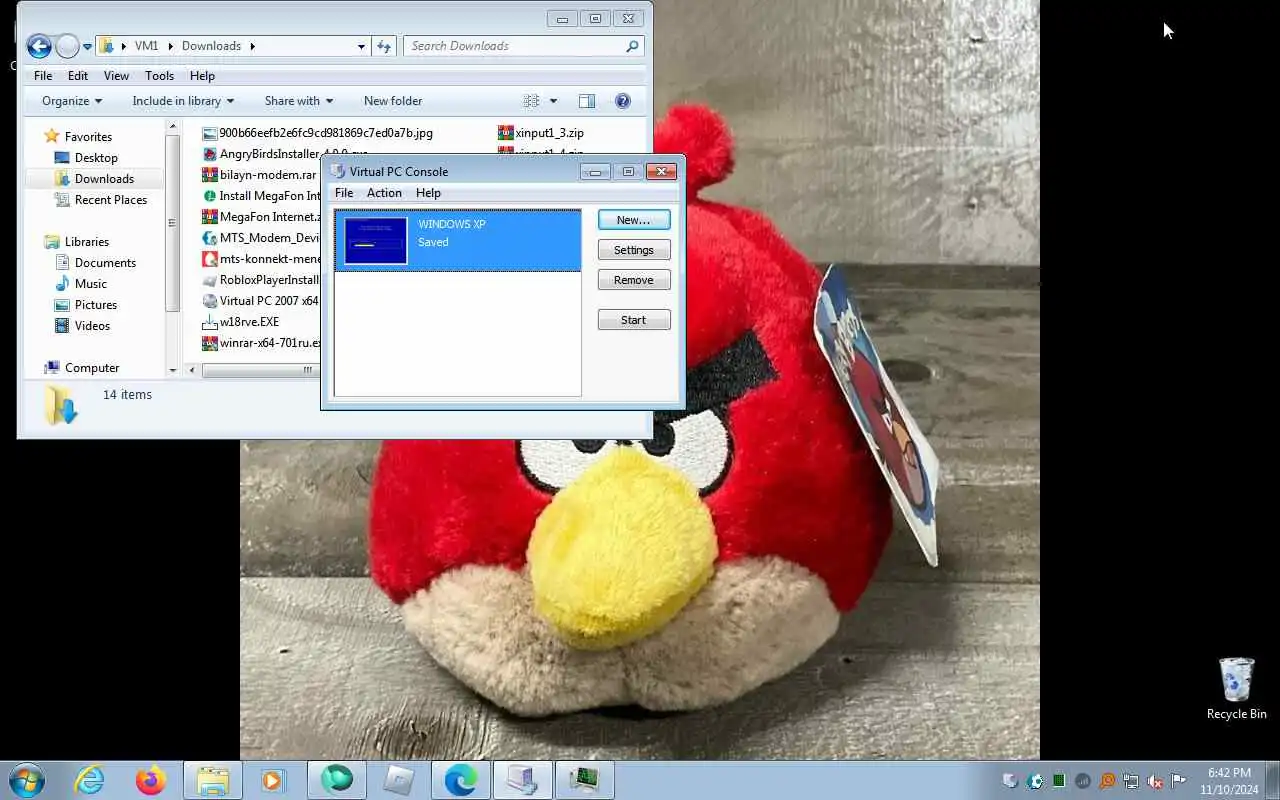Open the File menu in Virtual PC Console

[x=344, y=193]
